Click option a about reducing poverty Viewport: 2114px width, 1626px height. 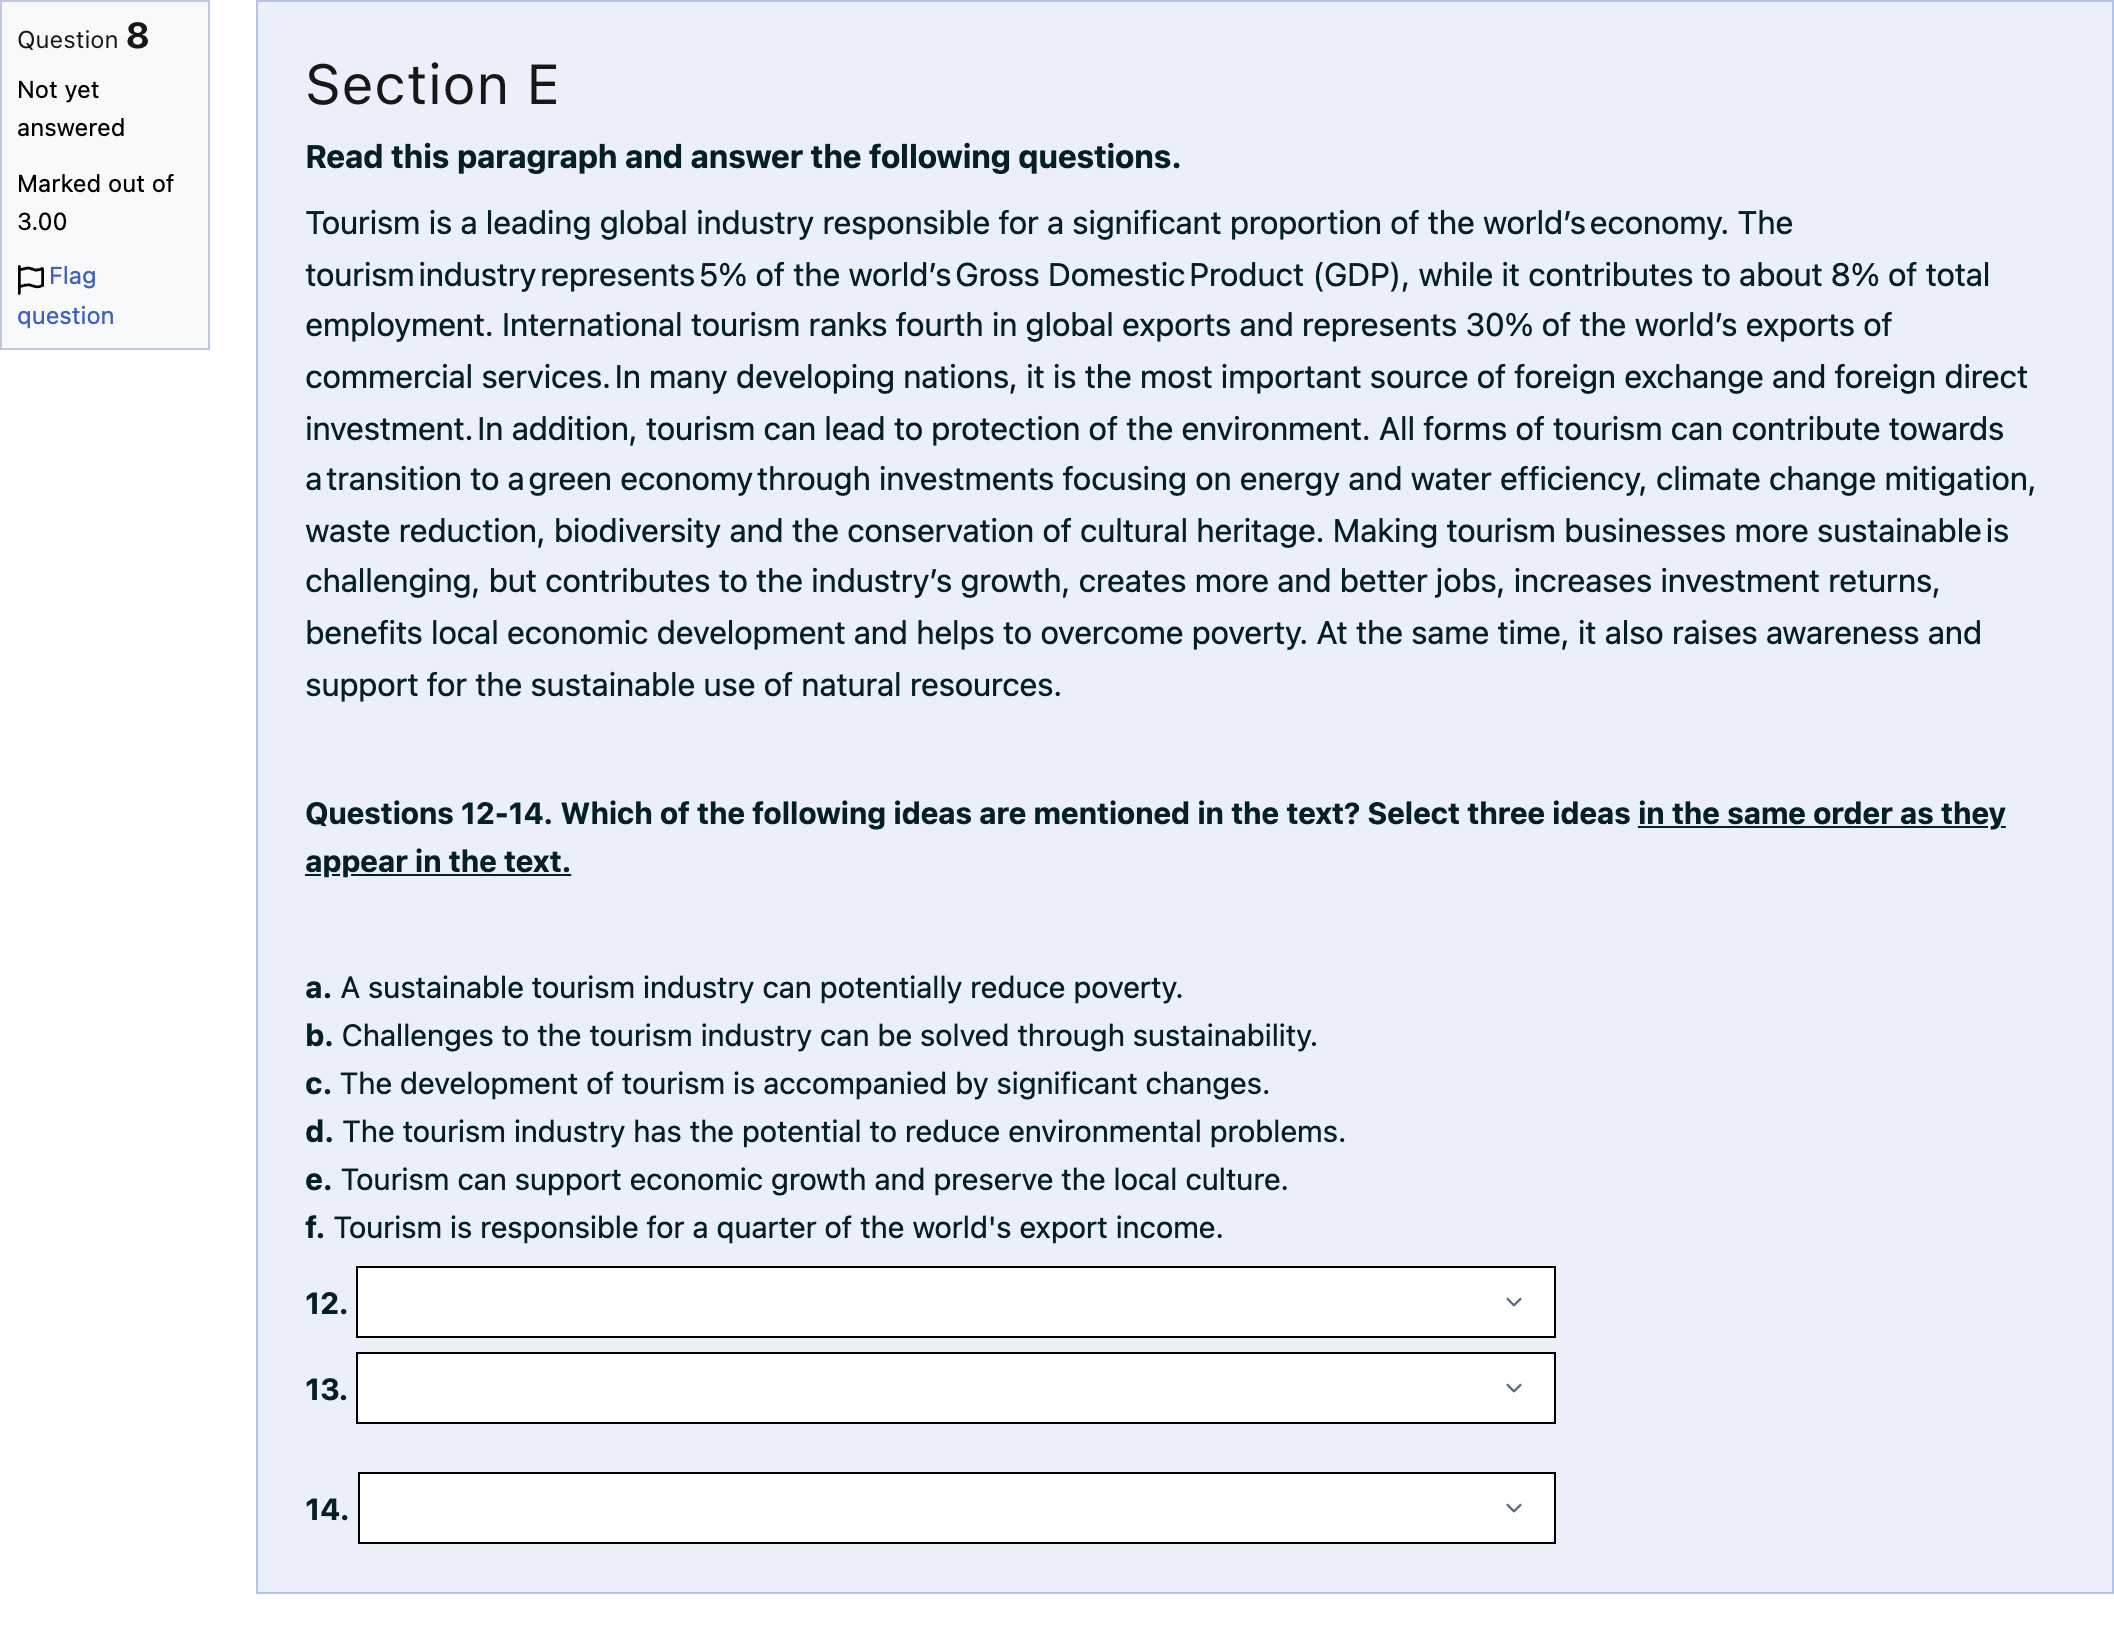(744, 988)
